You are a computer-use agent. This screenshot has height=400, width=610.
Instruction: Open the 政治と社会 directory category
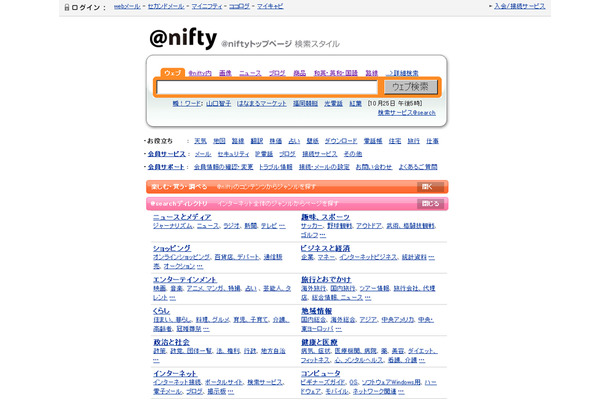click(172, 342)
